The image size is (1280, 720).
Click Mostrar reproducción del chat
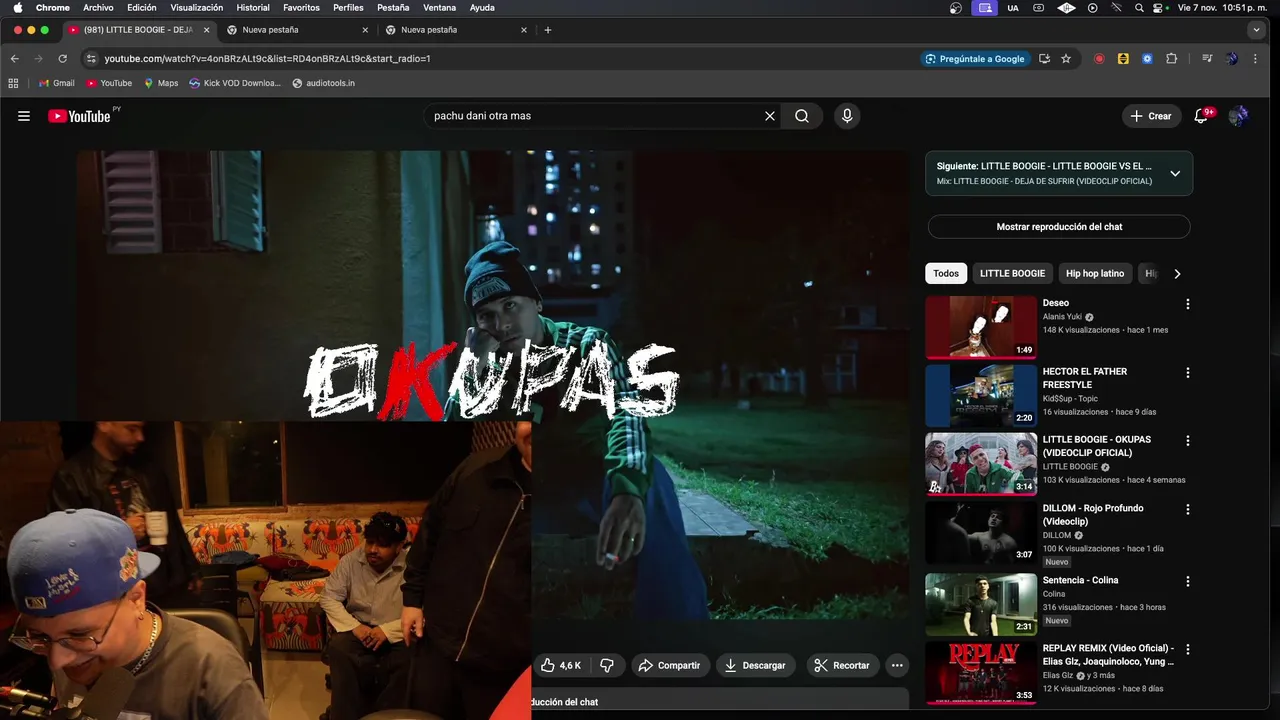(x=1059, y=227)
